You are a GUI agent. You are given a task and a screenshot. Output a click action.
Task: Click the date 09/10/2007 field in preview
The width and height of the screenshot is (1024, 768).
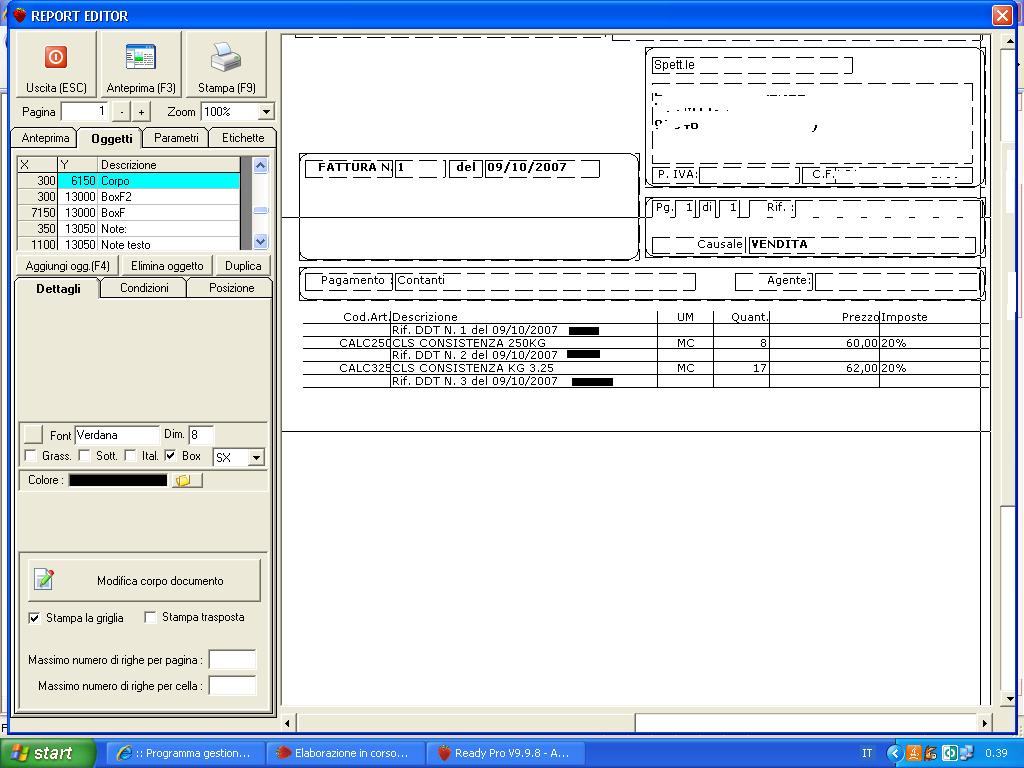[x=542, y=168]
